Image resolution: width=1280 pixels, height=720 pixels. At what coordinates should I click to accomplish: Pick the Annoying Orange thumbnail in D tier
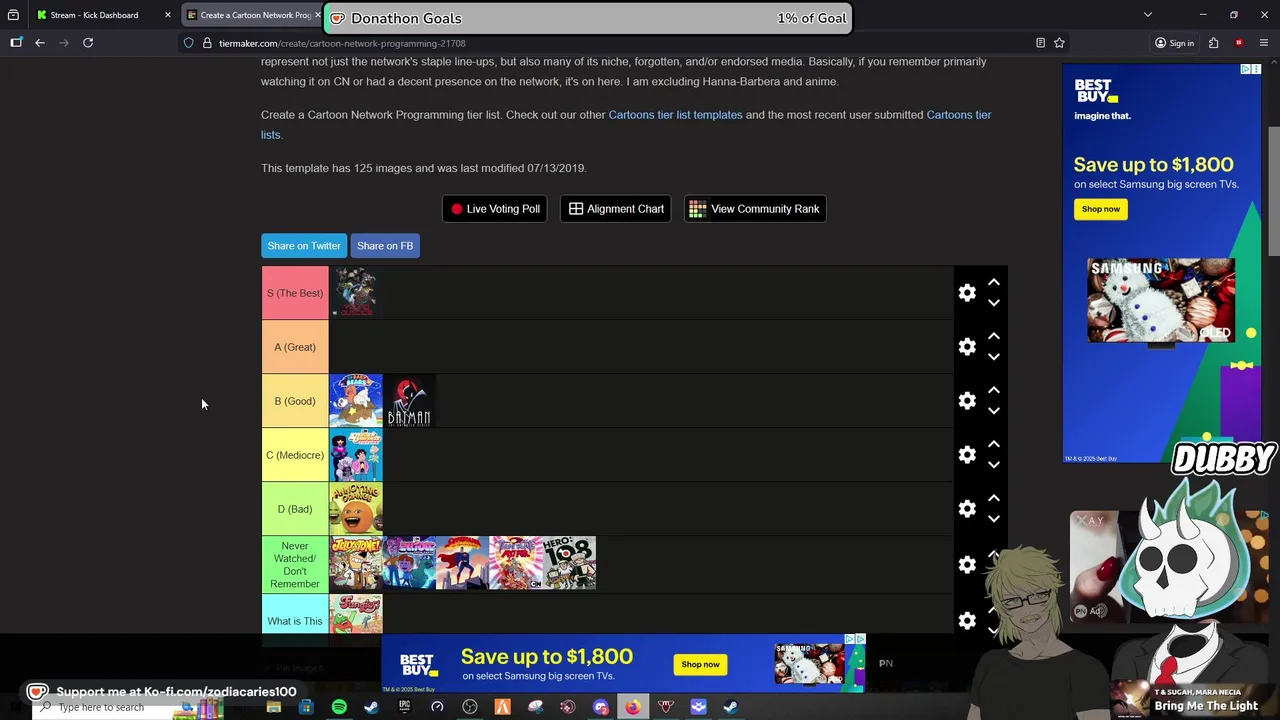(x=356, y=509)
